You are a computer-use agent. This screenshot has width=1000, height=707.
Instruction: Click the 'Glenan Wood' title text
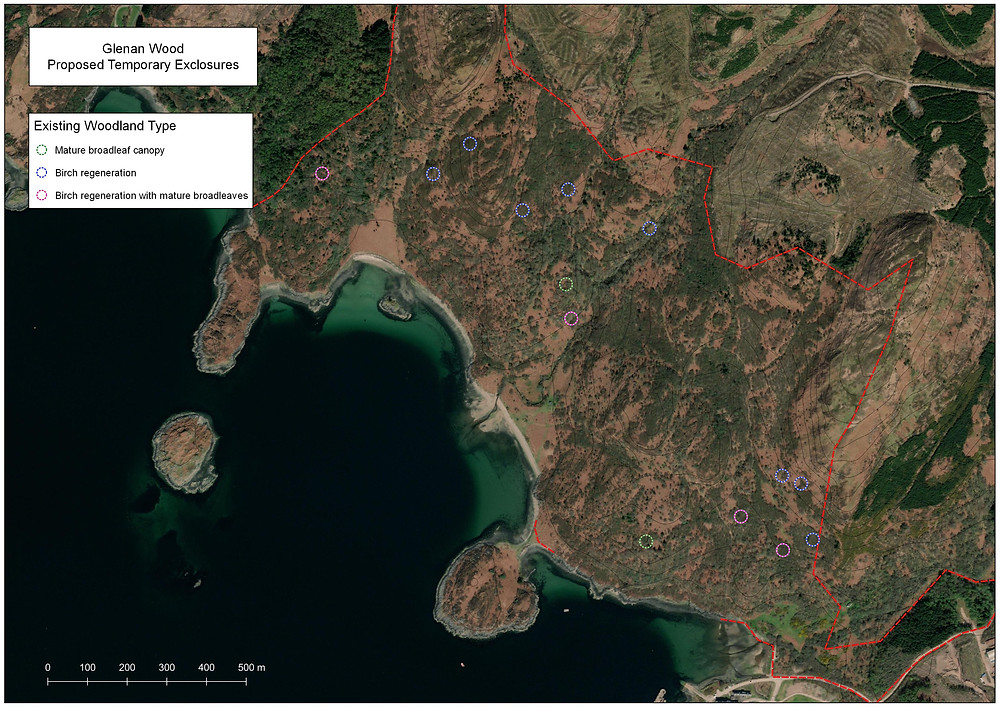click(x=143, y=48)
